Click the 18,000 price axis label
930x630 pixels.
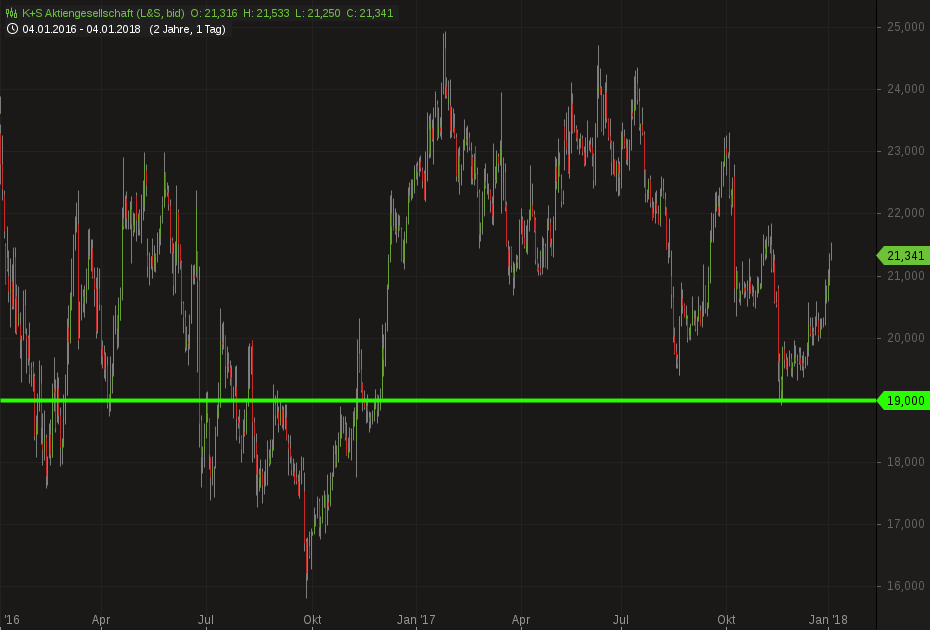pos(905,462)
